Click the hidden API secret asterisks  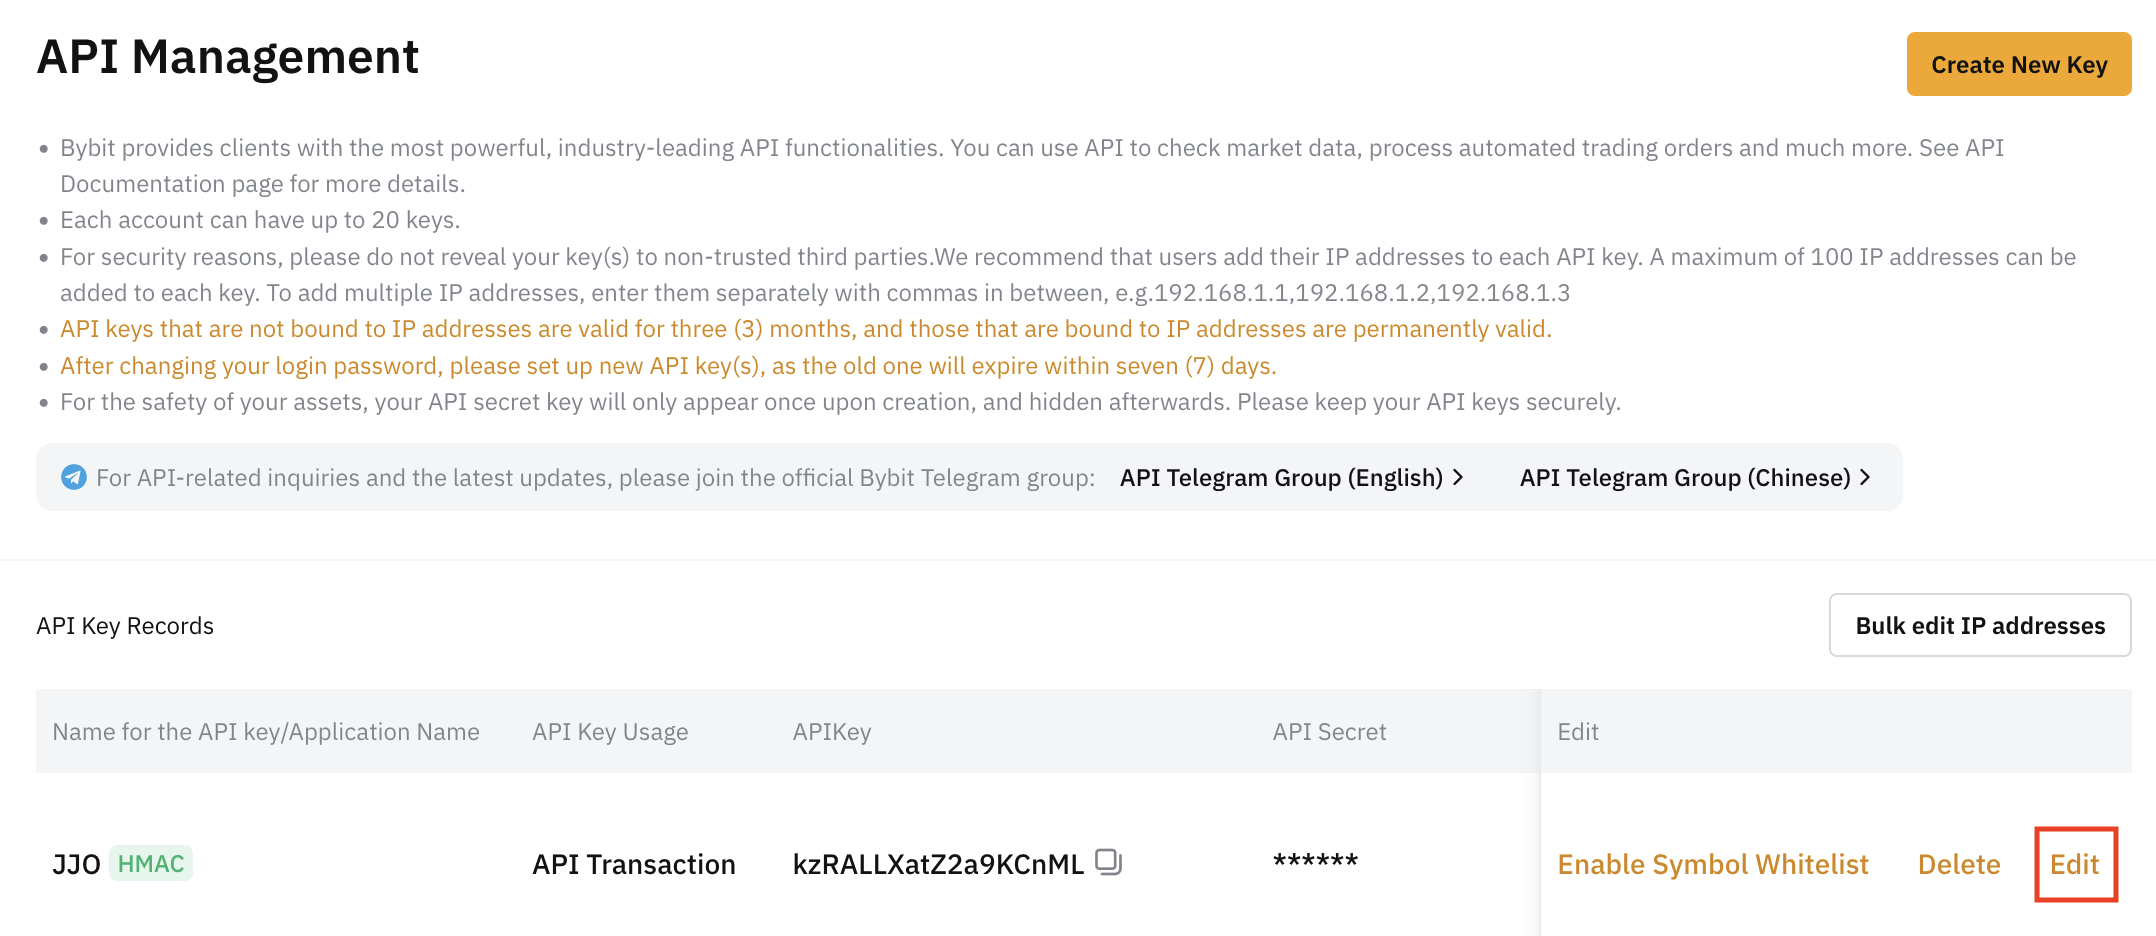click(1315, 860)
